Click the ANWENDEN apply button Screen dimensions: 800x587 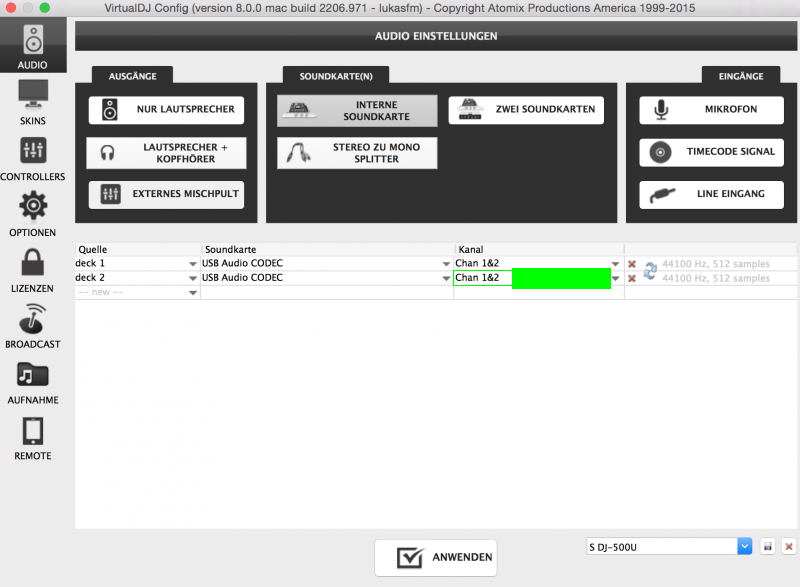coord(436,557)
